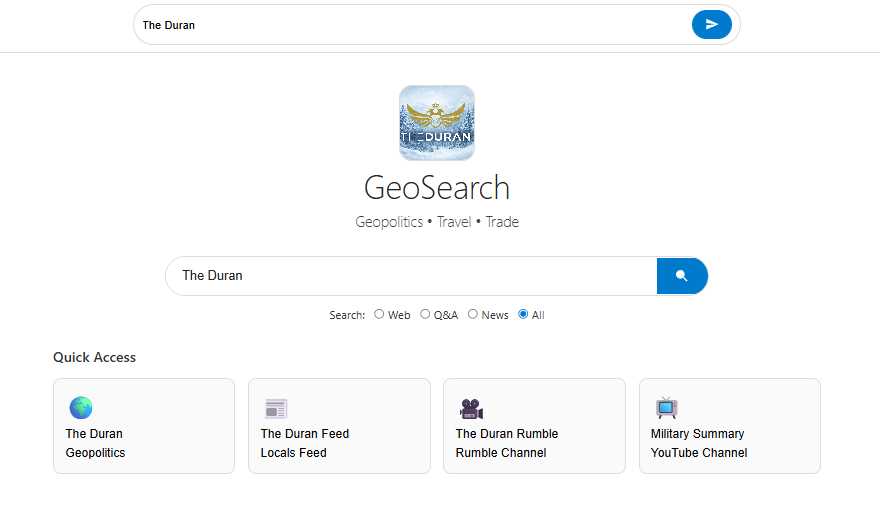Image resolution: width=880 pixels, height=518 pixels.
Task: Click the Locals Feed subtitle text
Action: [294, 453]
